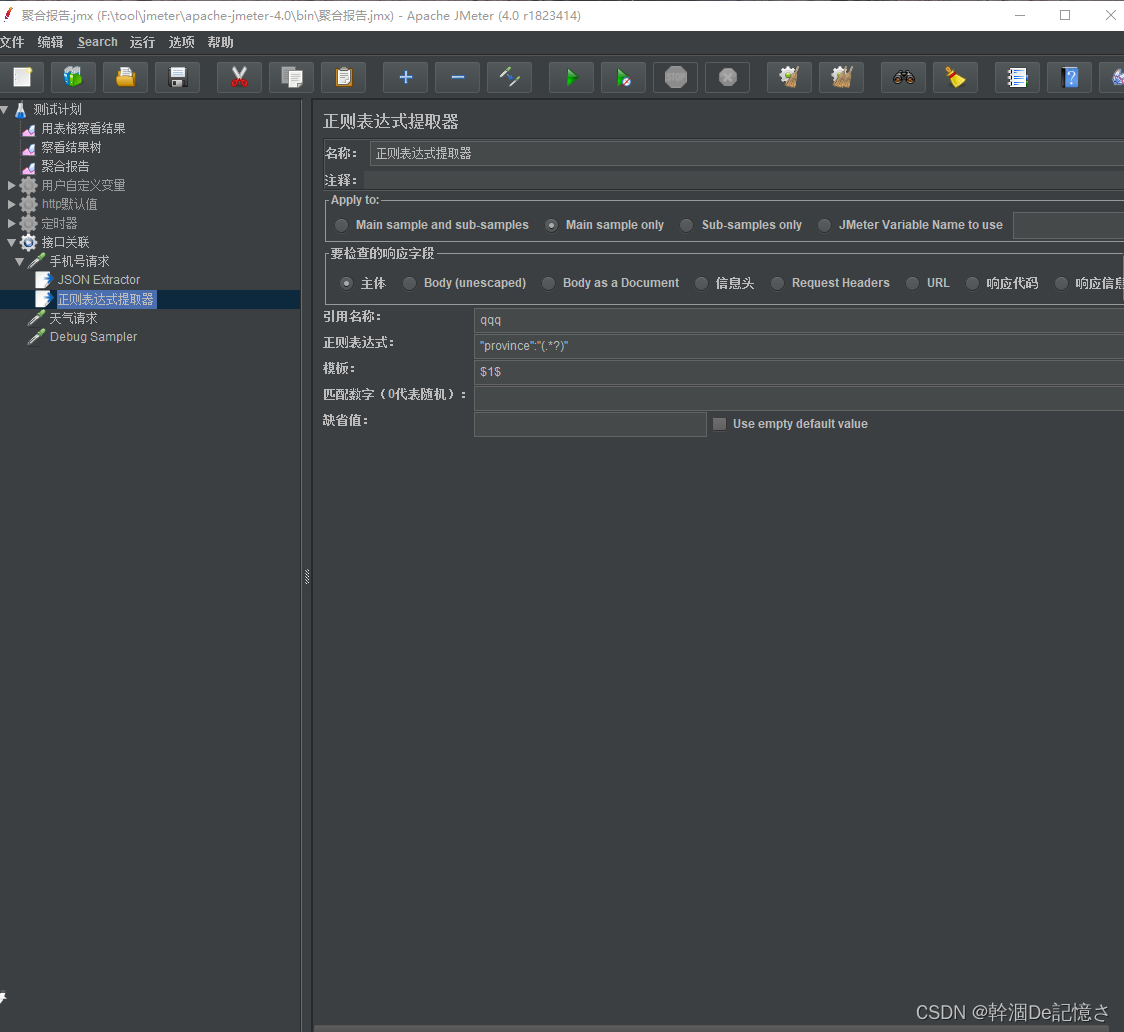The image size is (1124, 1032).
Task: Click the Toggle enable/disable icon
Action: click(510, 77)
